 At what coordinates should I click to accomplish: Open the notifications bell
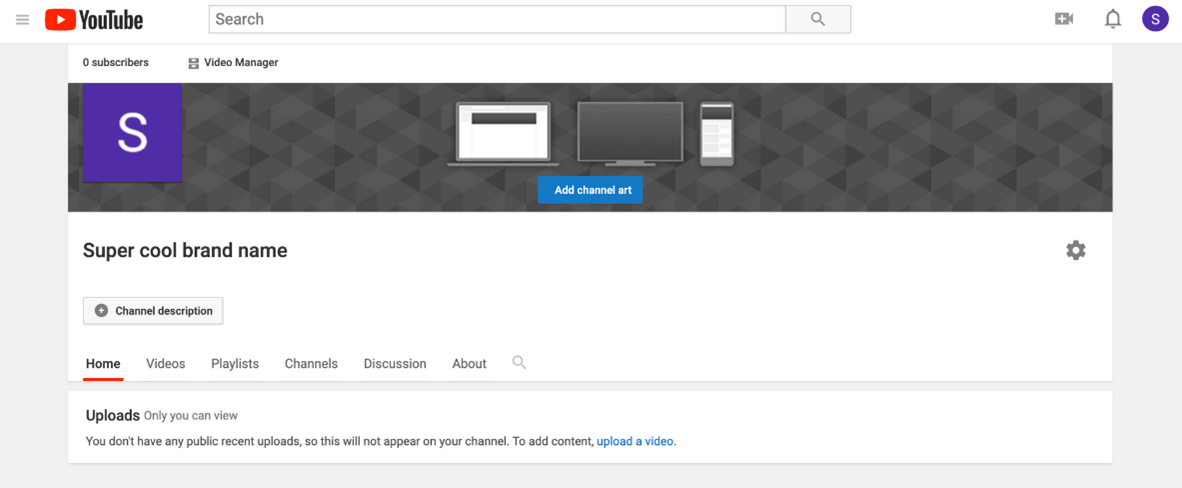pos(1112,19)
